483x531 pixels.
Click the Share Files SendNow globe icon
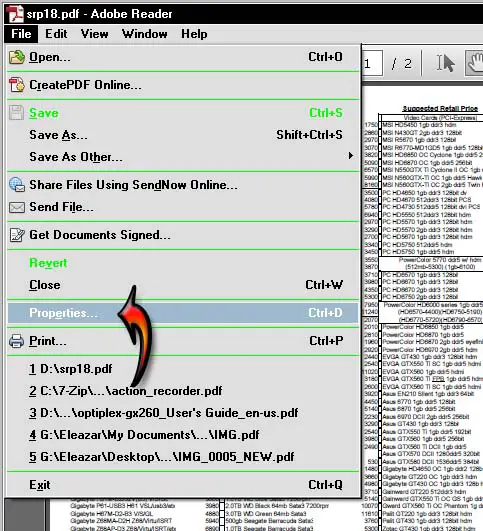[17, 185]
